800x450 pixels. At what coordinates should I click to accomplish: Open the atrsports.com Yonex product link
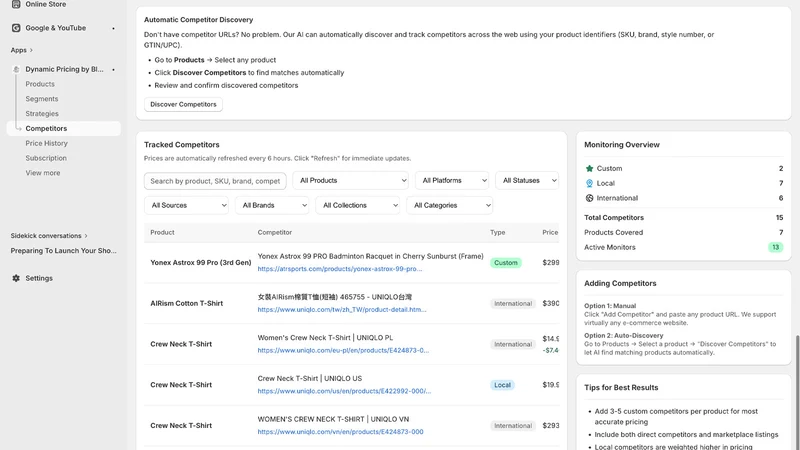tap(340, 269)
